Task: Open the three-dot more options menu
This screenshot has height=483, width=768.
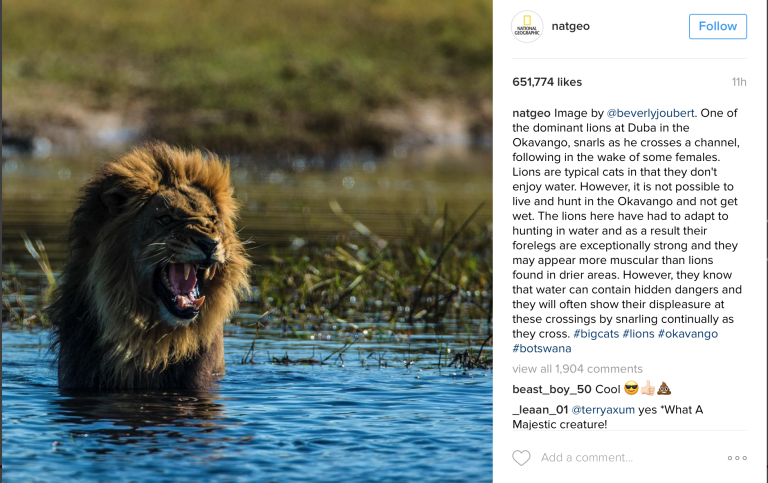Action: pos(737,457)
